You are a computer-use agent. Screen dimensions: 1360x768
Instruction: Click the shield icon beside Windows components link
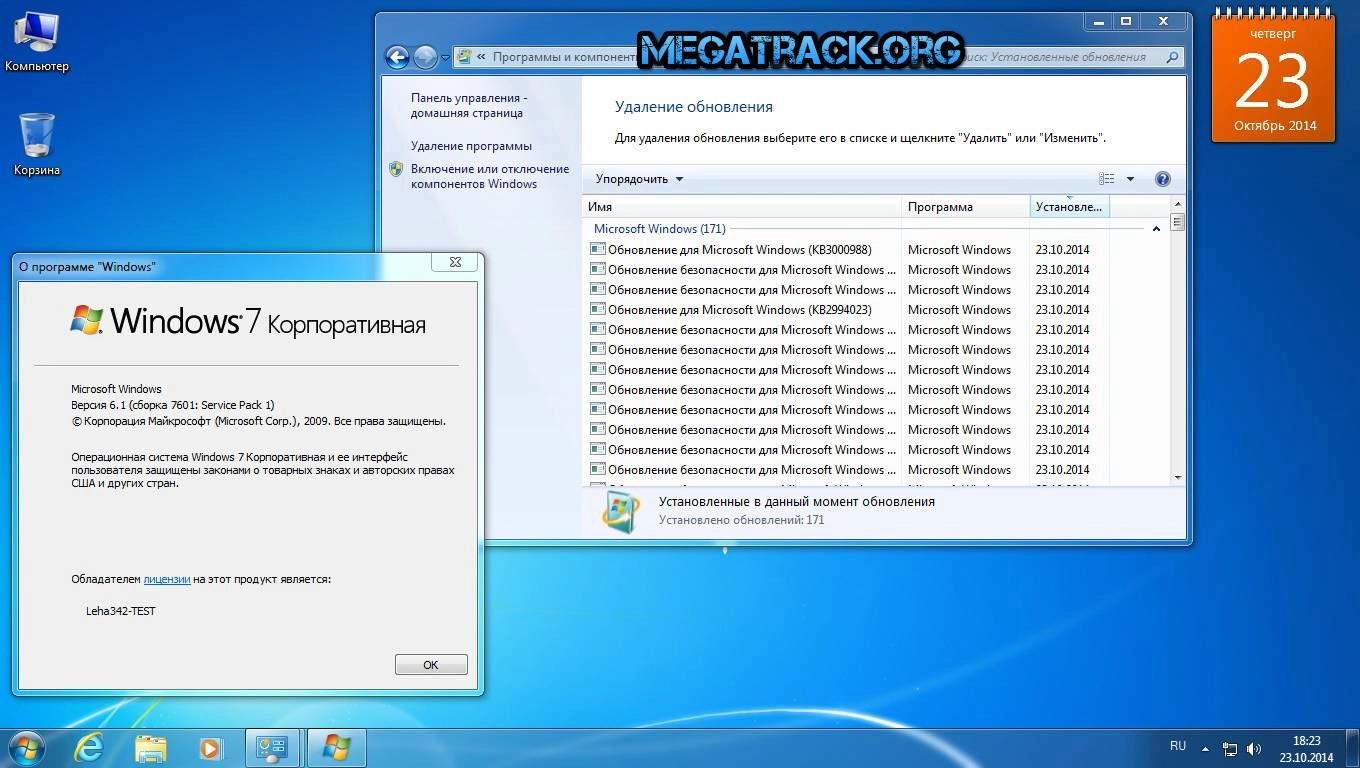coord(396,169)
